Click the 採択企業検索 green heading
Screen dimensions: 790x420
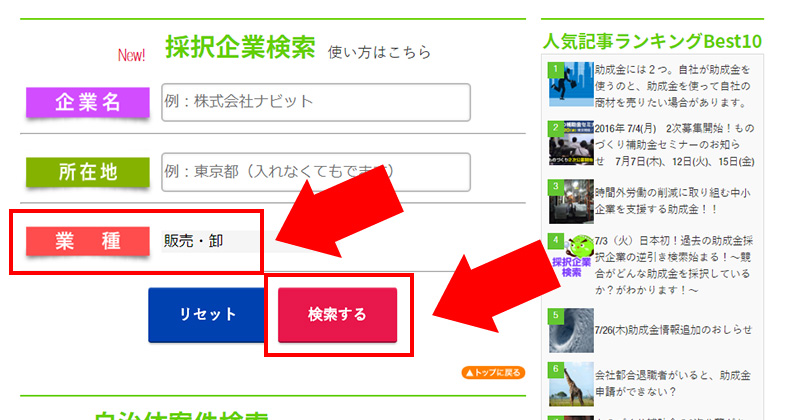pos(240,47)
